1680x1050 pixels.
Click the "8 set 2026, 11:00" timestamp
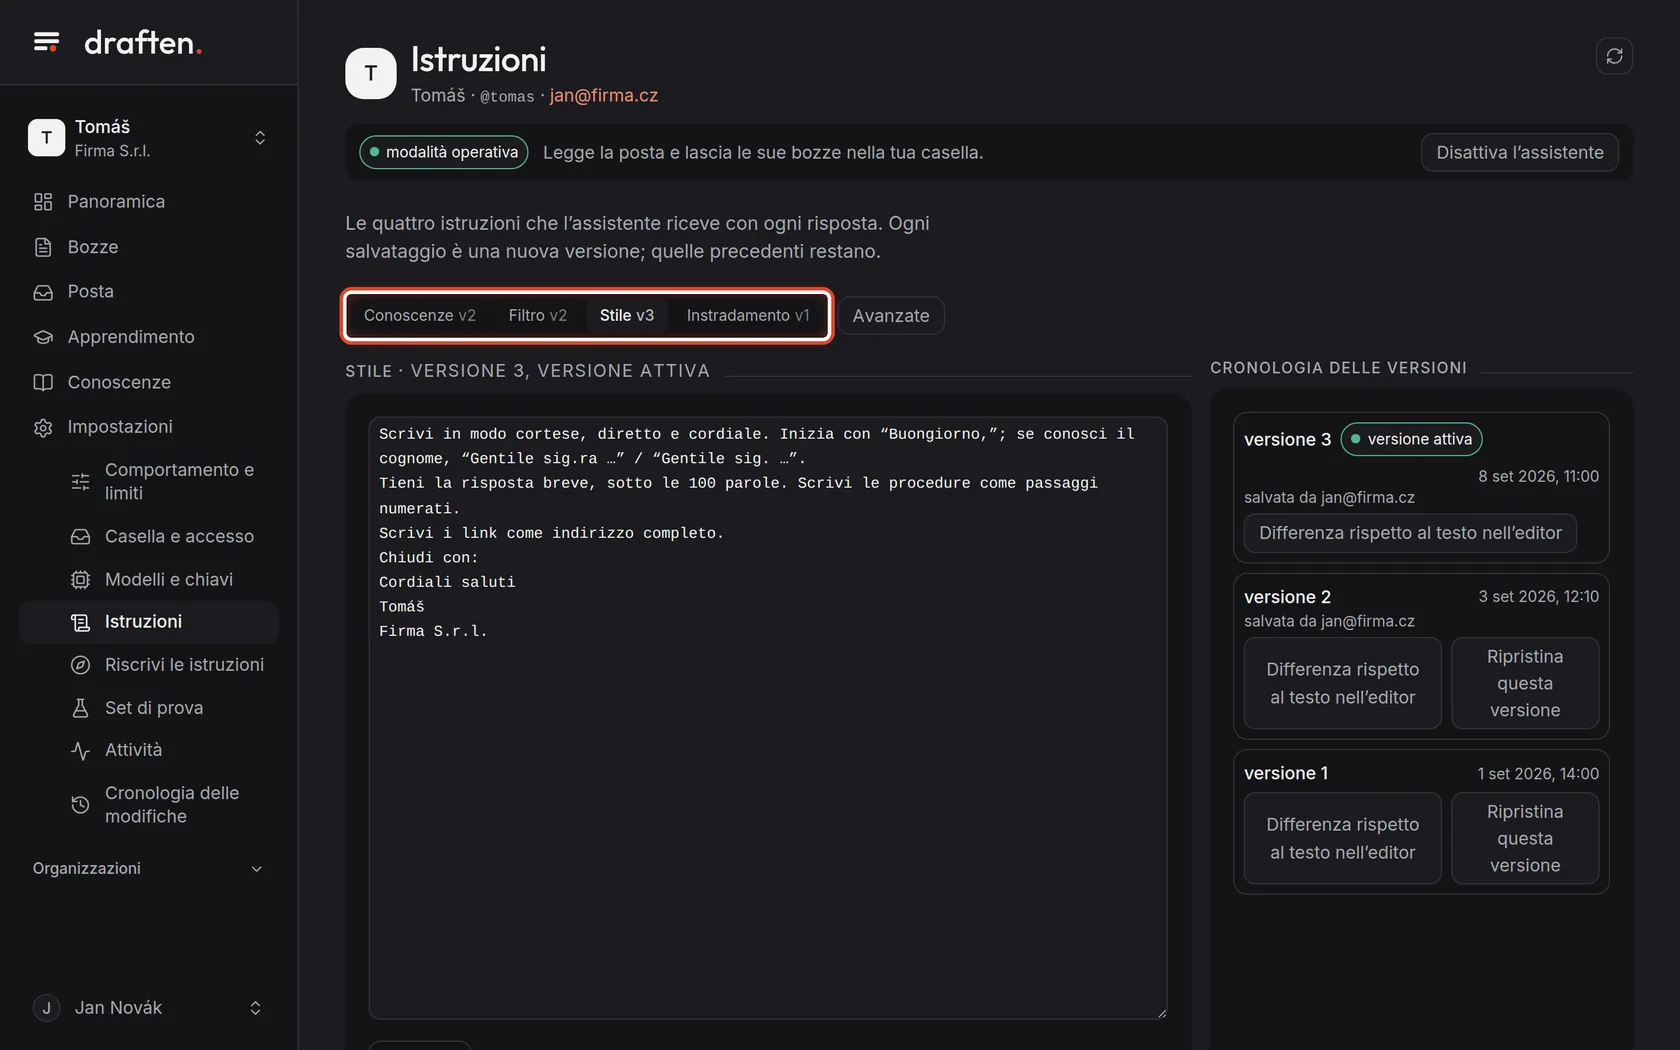pos(1538,477)
